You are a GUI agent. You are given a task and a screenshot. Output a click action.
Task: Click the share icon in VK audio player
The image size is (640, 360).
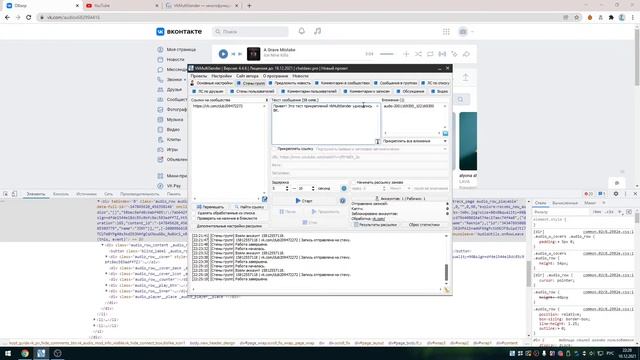[x=466, y=54]
